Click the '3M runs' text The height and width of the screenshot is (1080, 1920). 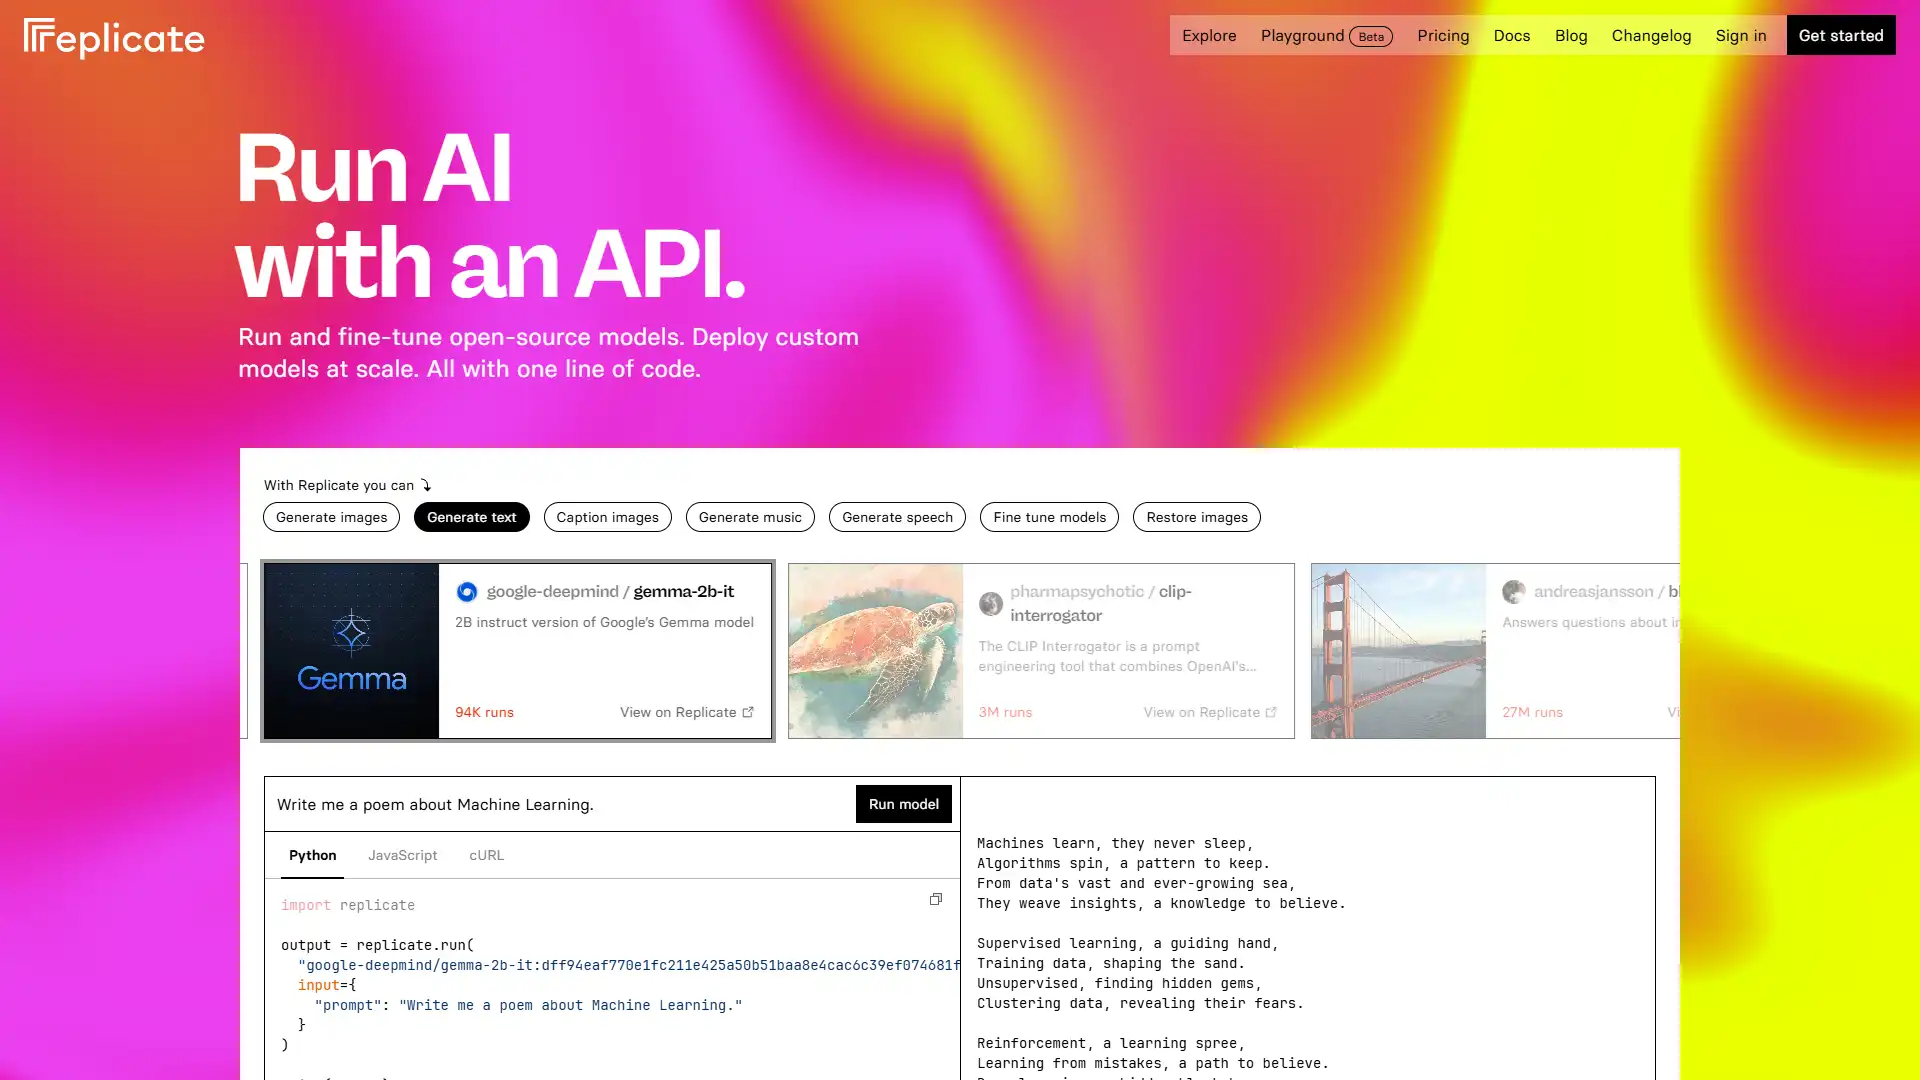(x=1005, y=712)
